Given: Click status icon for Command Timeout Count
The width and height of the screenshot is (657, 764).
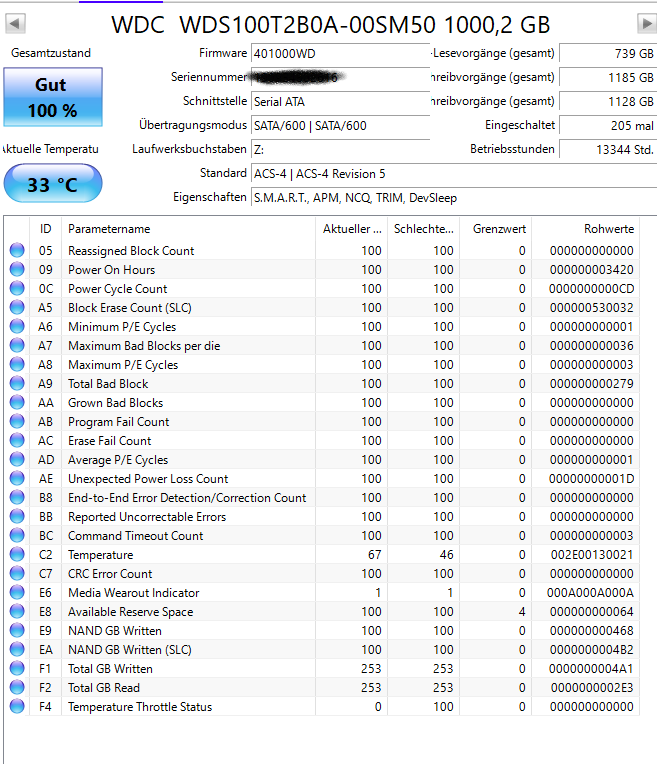Looking at the screenshot, I should pyautogui.click(x=17, y=535).
